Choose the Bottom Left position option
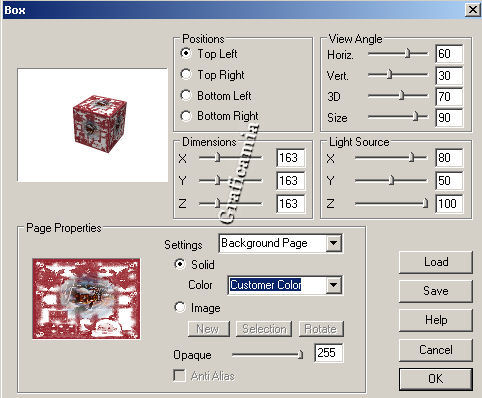The width and height of the screenshot is (482, 398). coord(186,96)
